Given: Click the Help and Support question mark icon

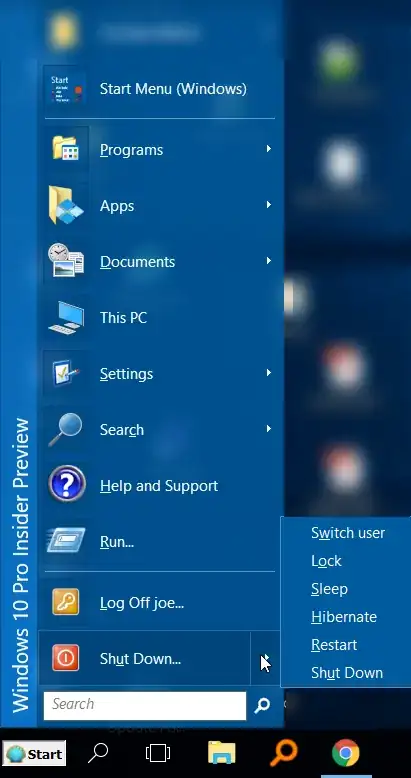Looking at the screenshot, I should (x=67, y=484).
